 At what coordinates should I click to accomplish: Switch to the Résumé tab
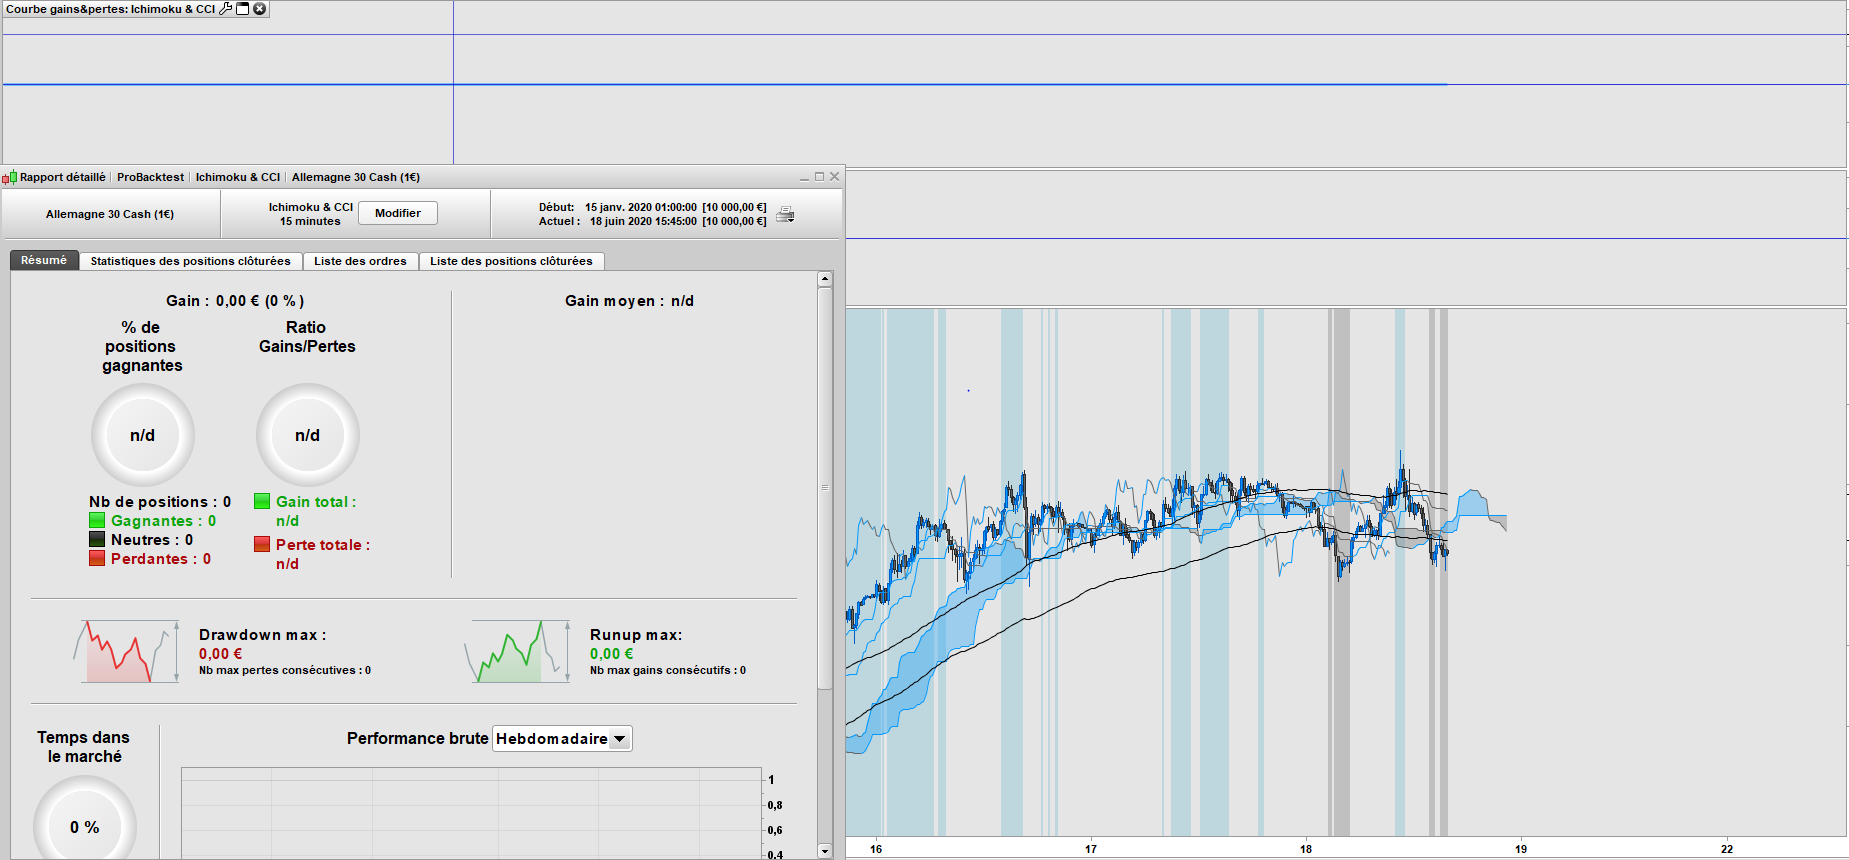(x=44, y=260)
